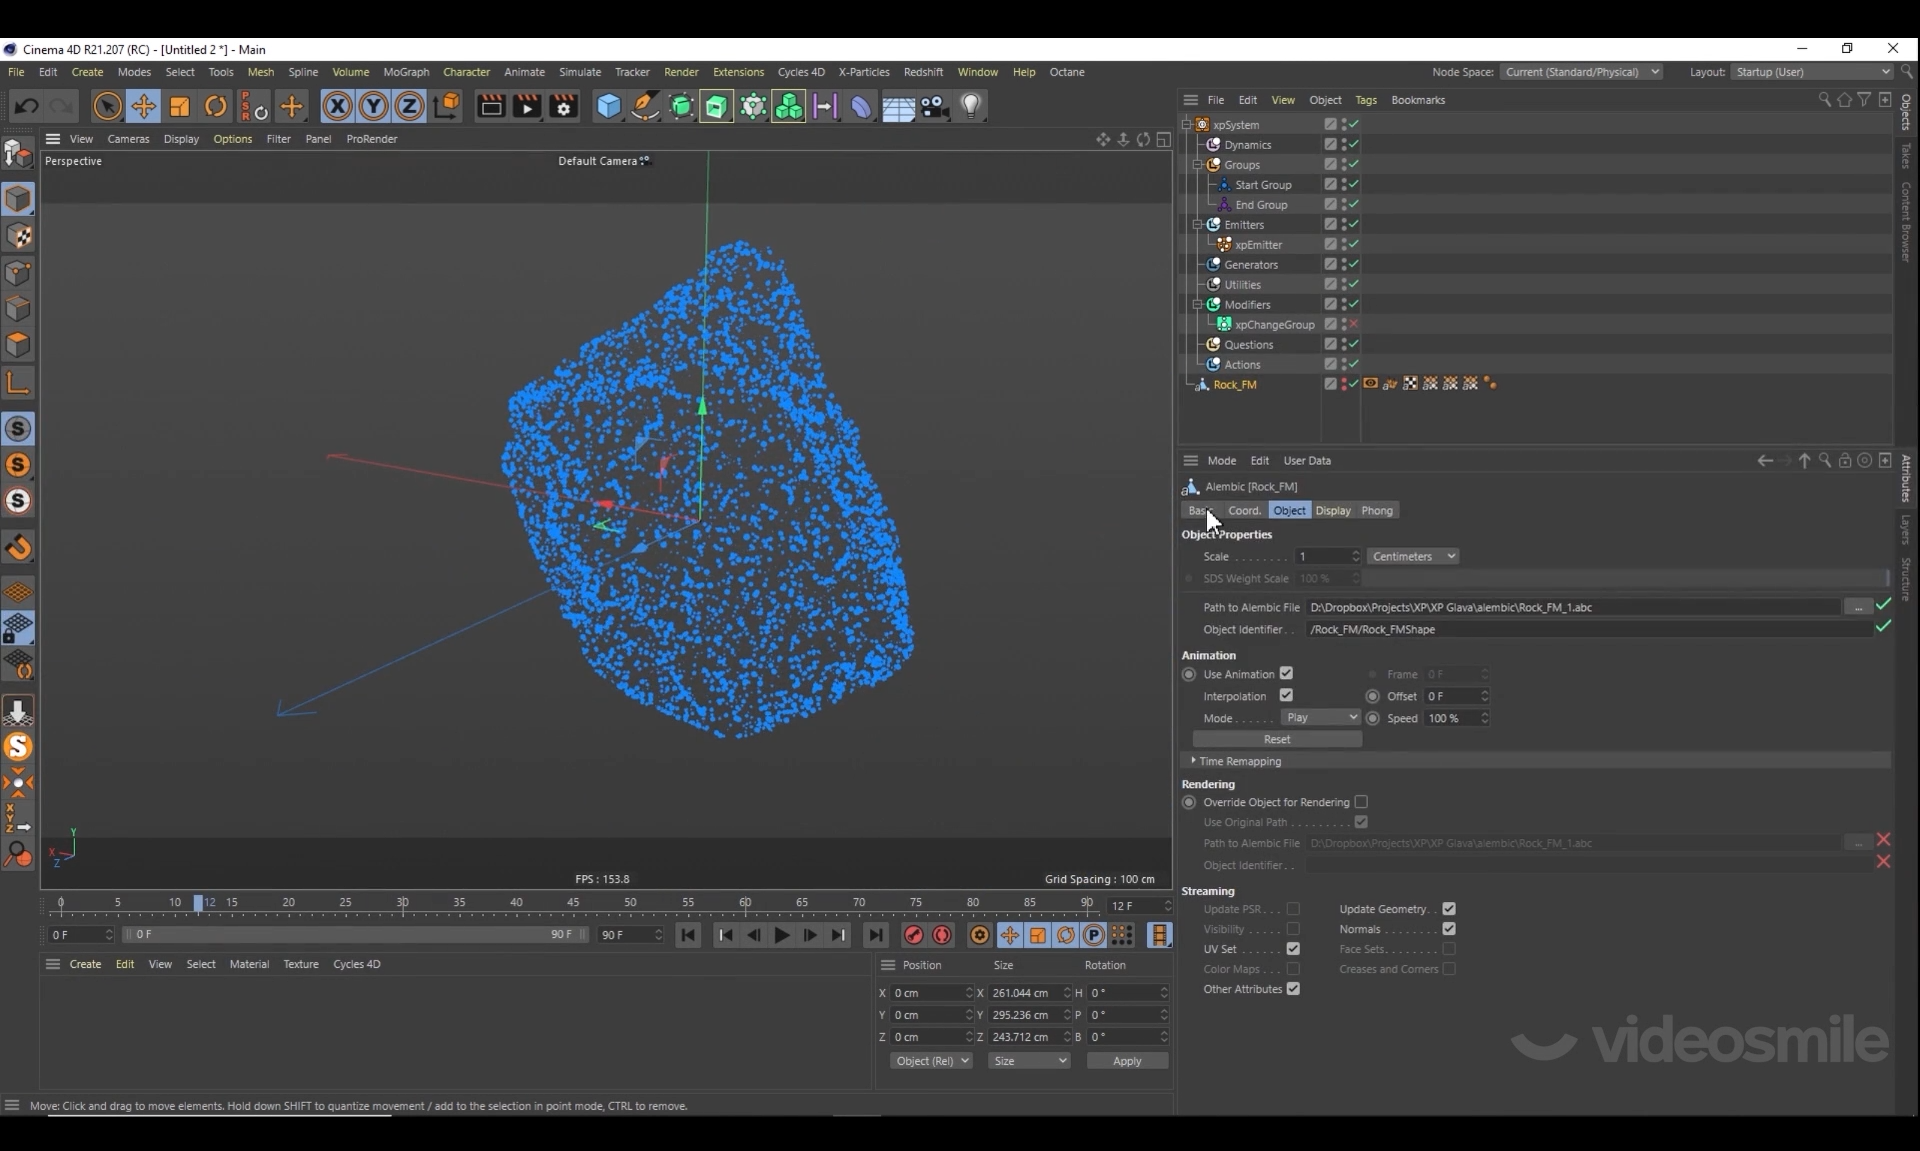Open the X-Particles menu
Screen dimensions: 1920x1151
tap(863, 72)
